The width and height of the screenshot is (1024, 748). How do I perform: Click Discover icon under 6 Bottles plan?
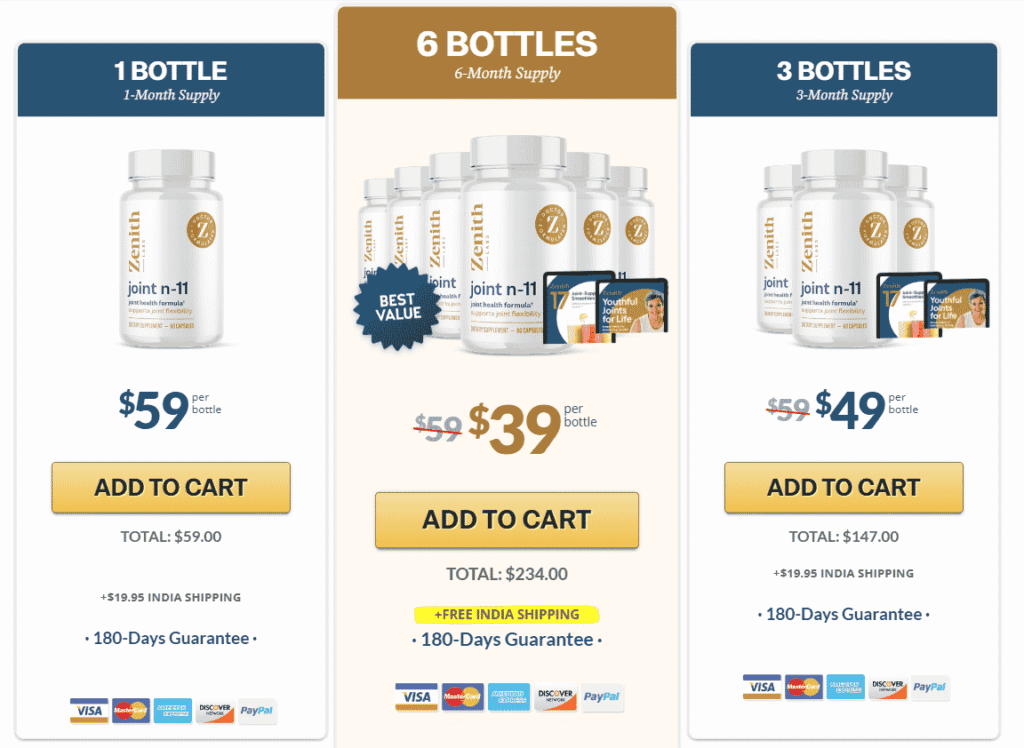click(555, 697)
